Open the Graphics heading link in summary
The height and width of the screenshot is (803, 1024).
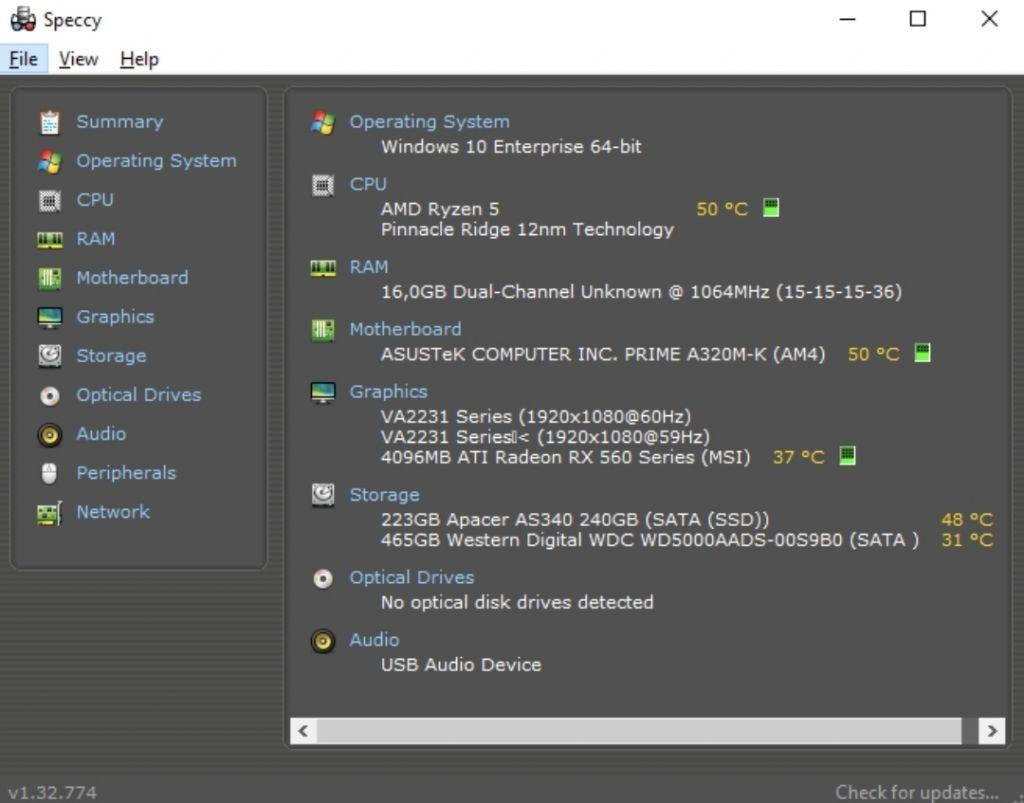pos(388,392)
